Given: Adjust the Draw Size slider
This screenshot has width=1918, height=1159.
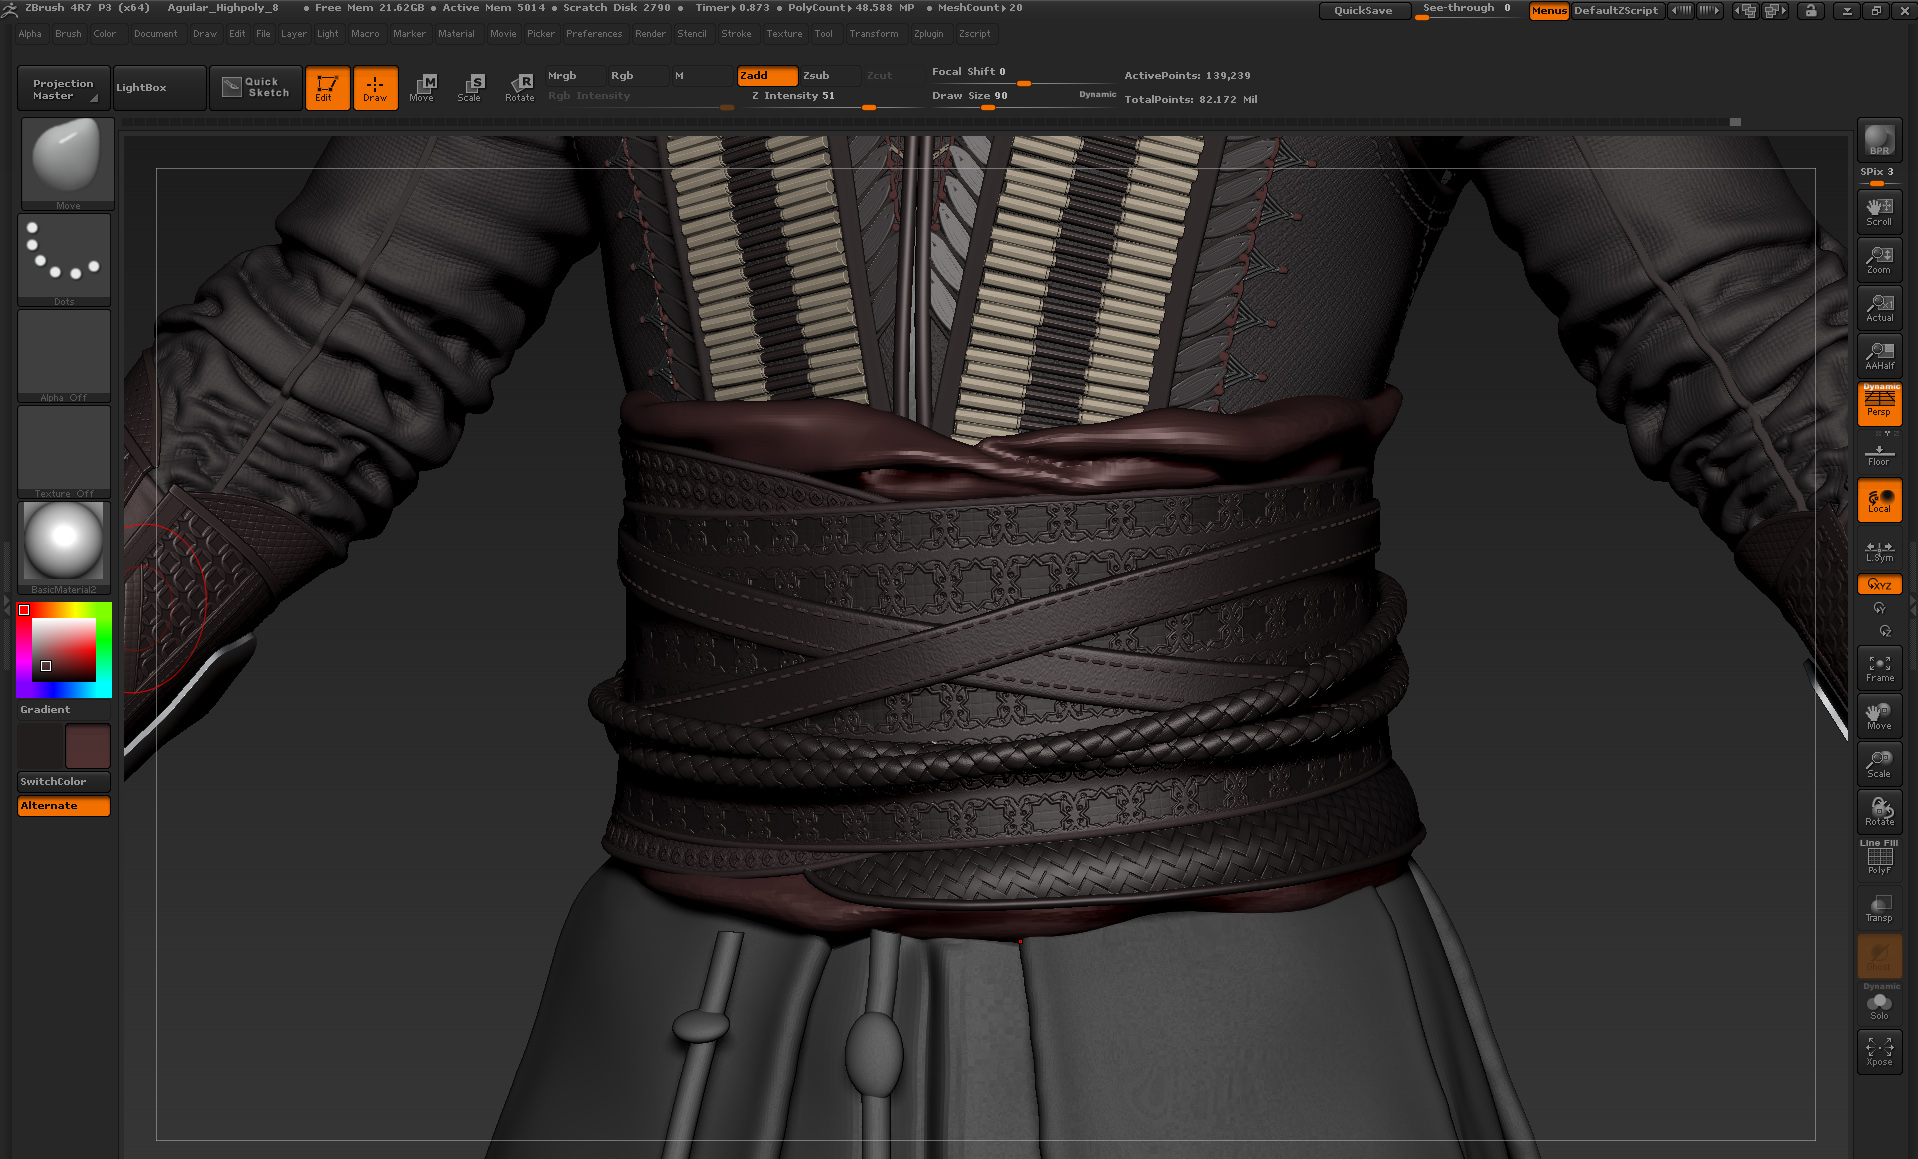Looking at the screenshot, I should 1023,97.
